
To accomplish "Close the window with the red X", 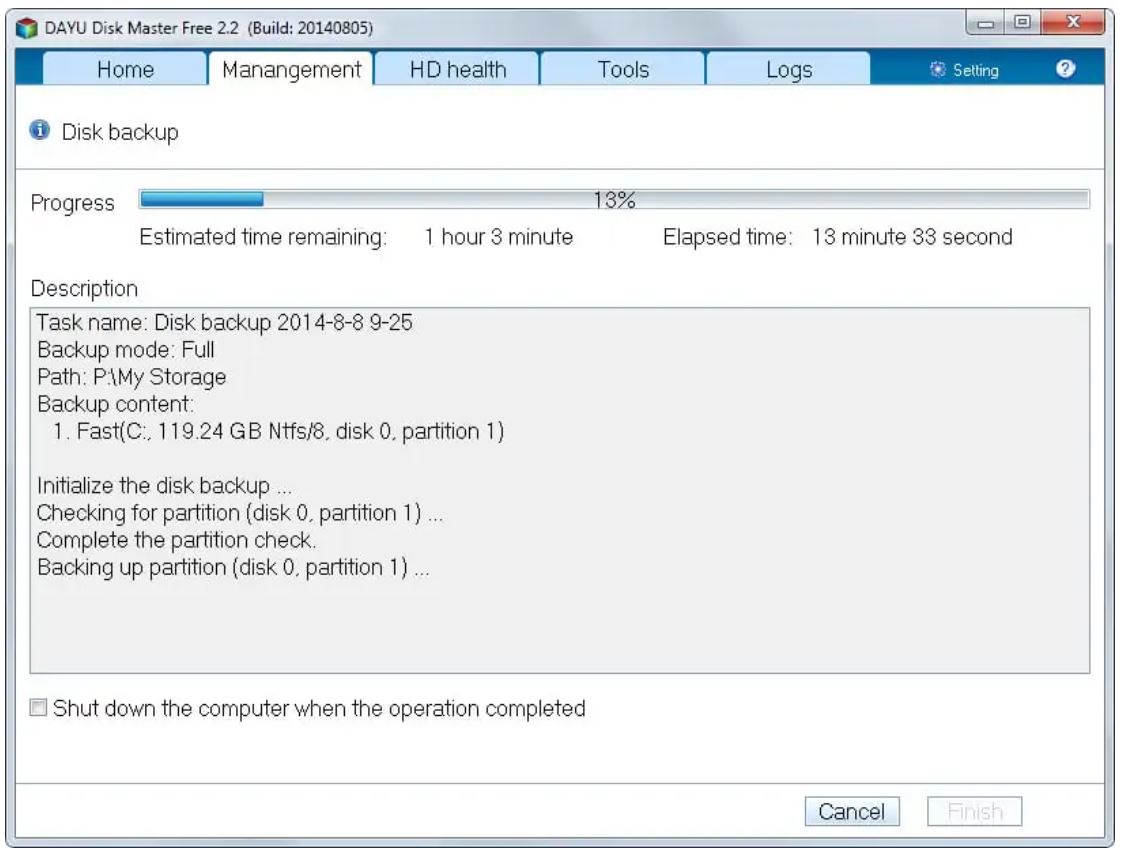I will [1070, 22].
